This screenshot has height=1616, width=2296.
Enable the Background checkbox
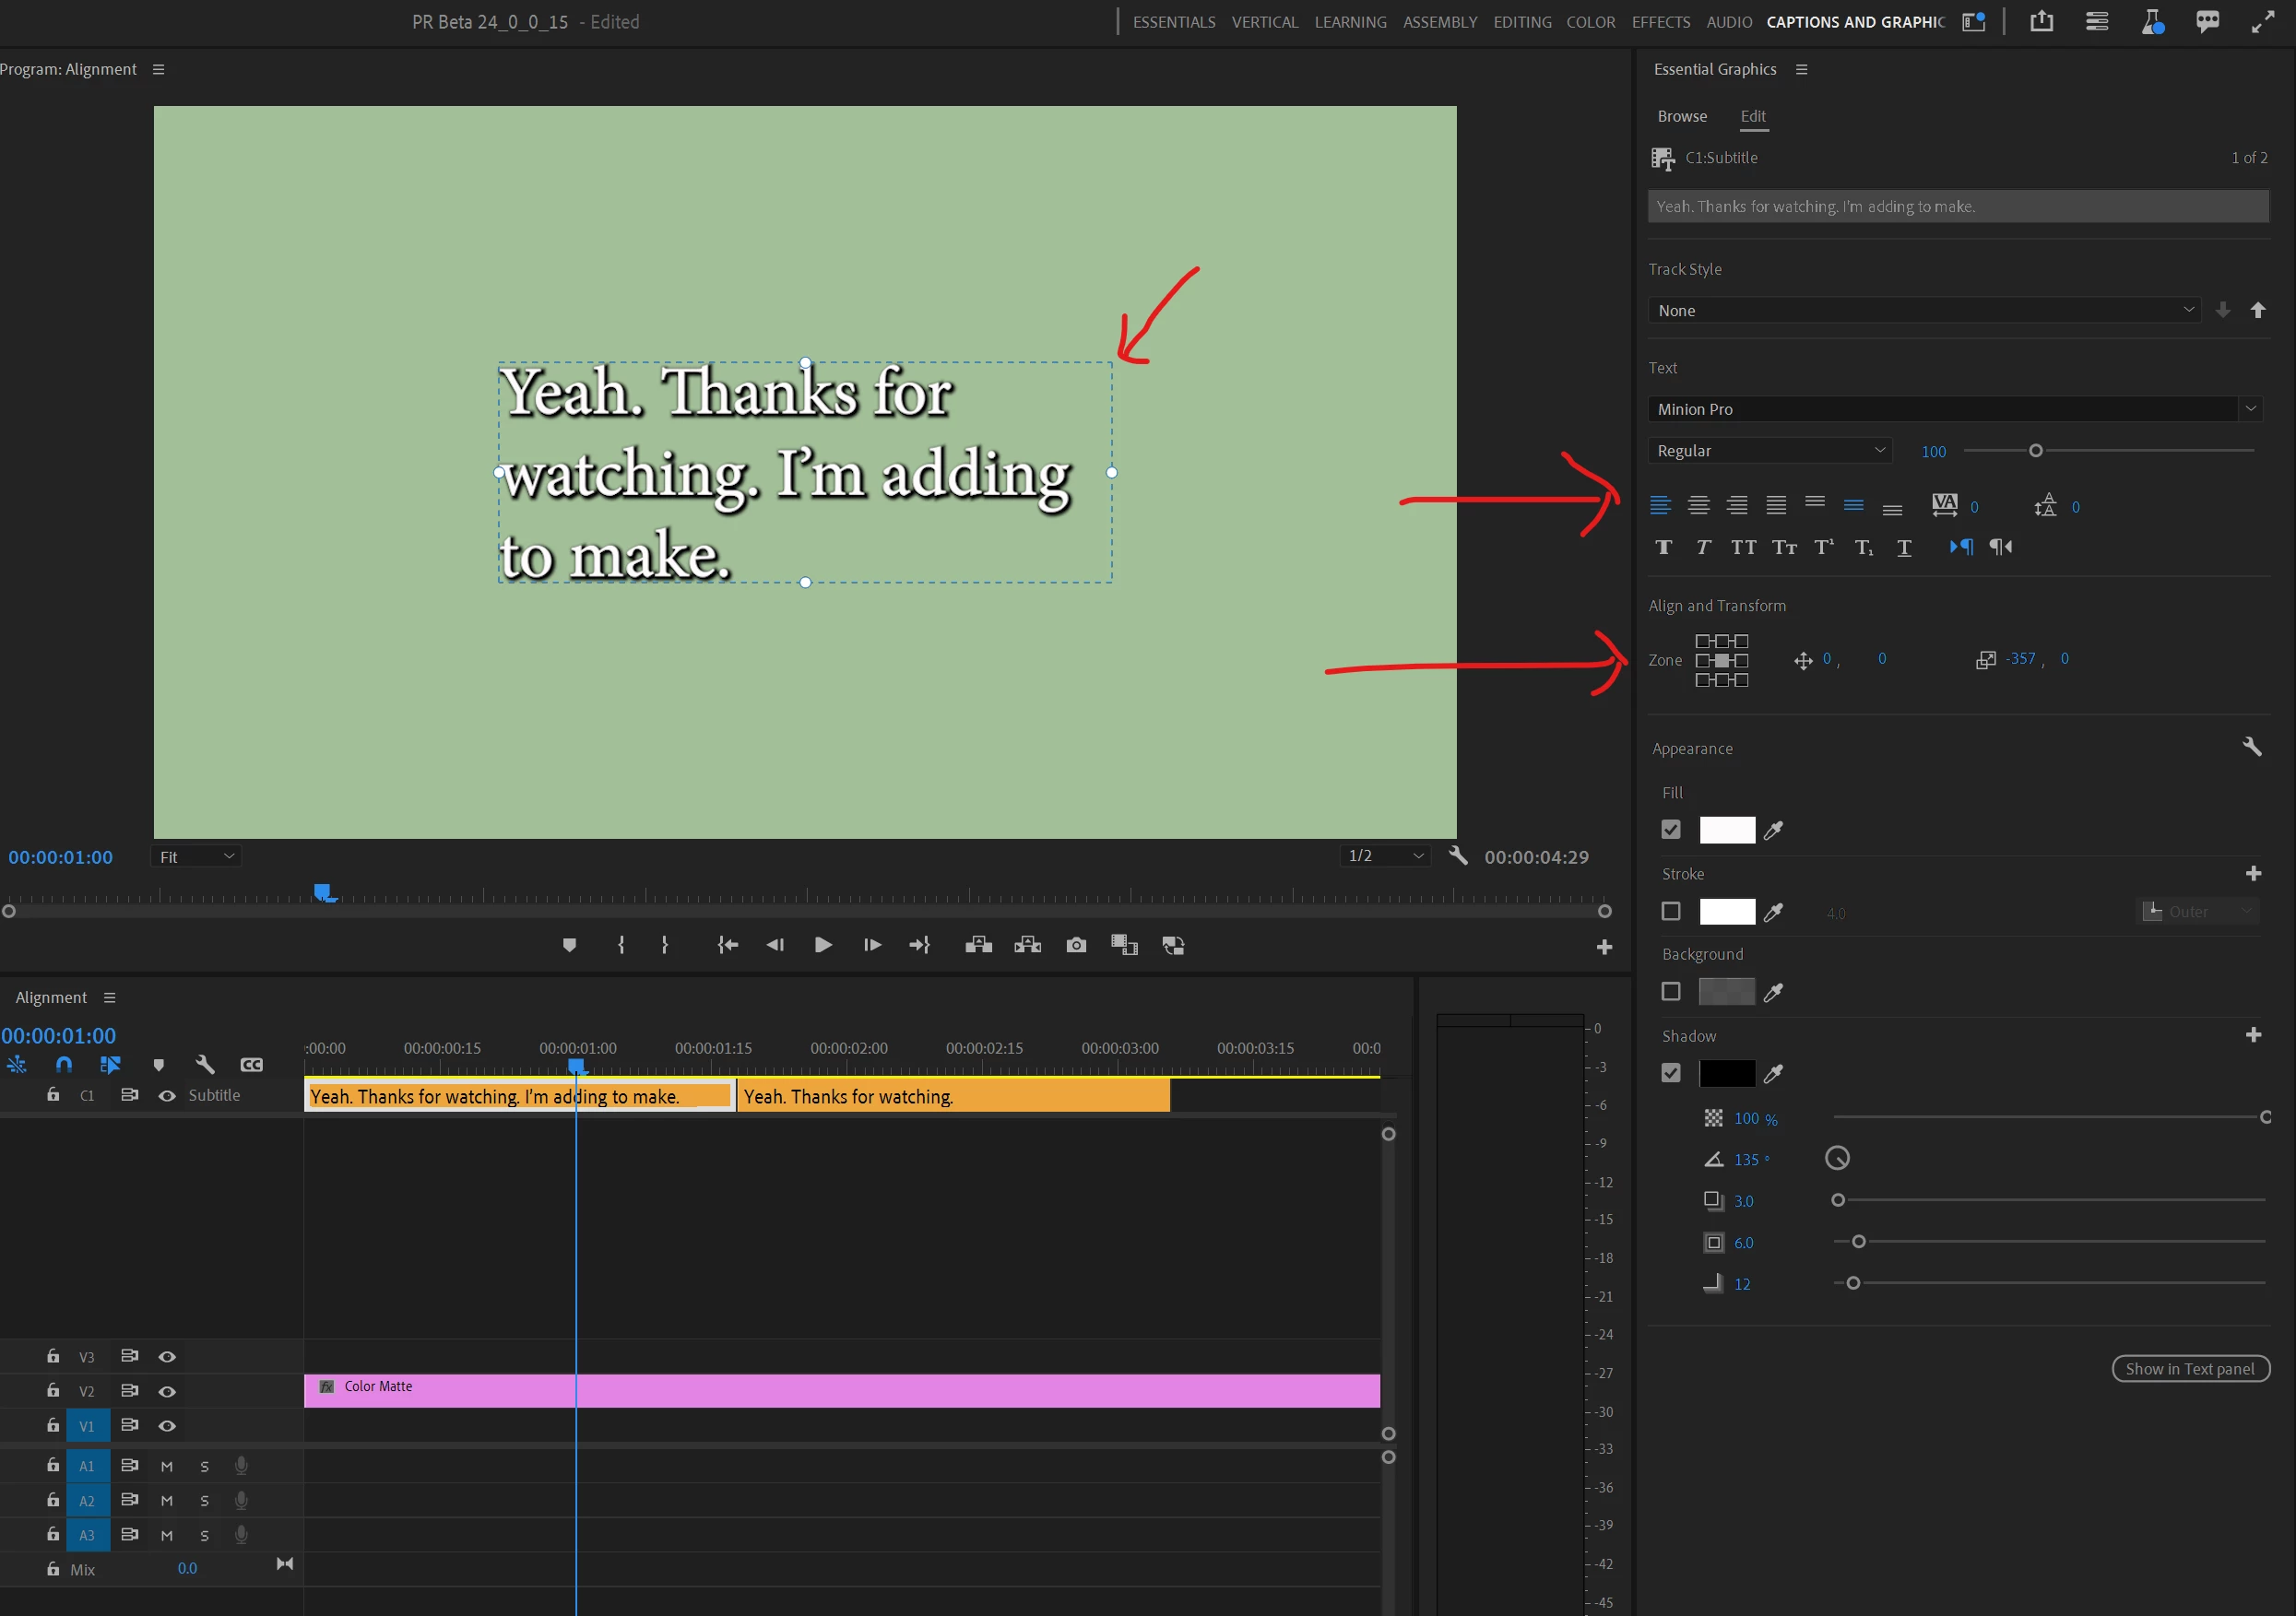point(1670,991)
